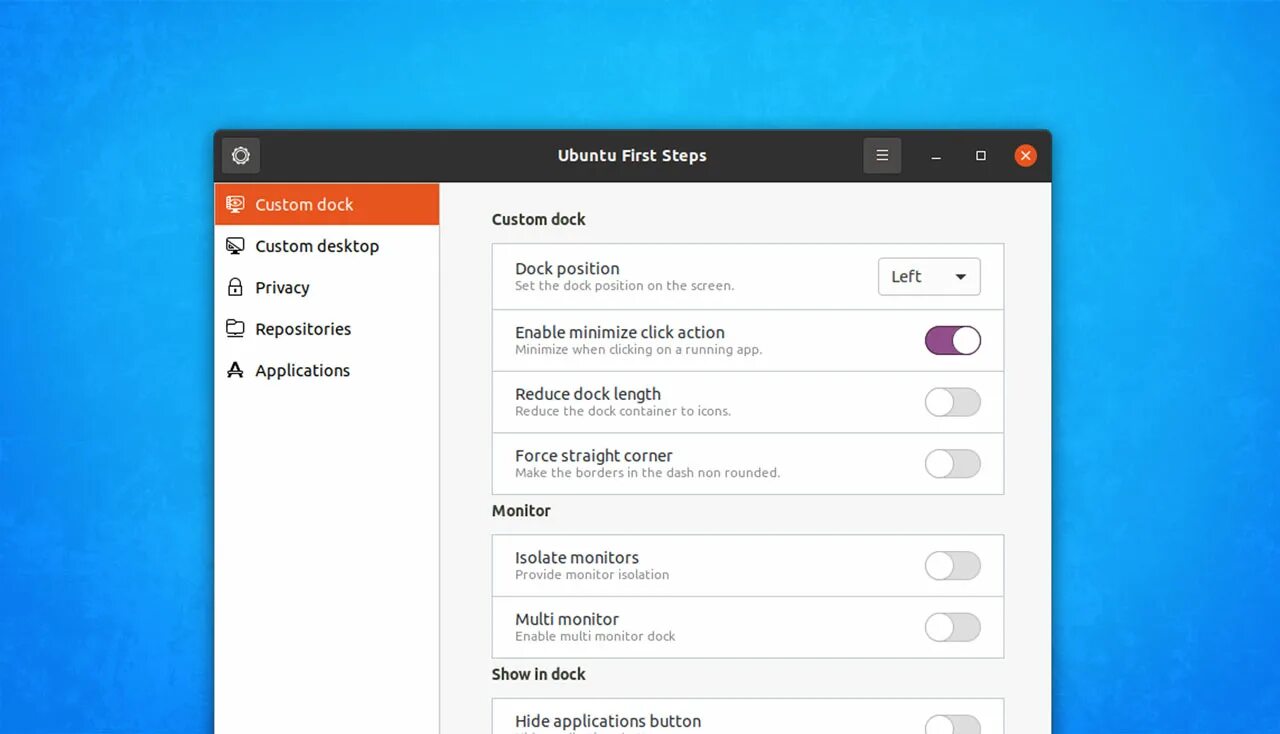Click the "Show in dock" heading
The image size is (1280, 734).
click(539, 674)
